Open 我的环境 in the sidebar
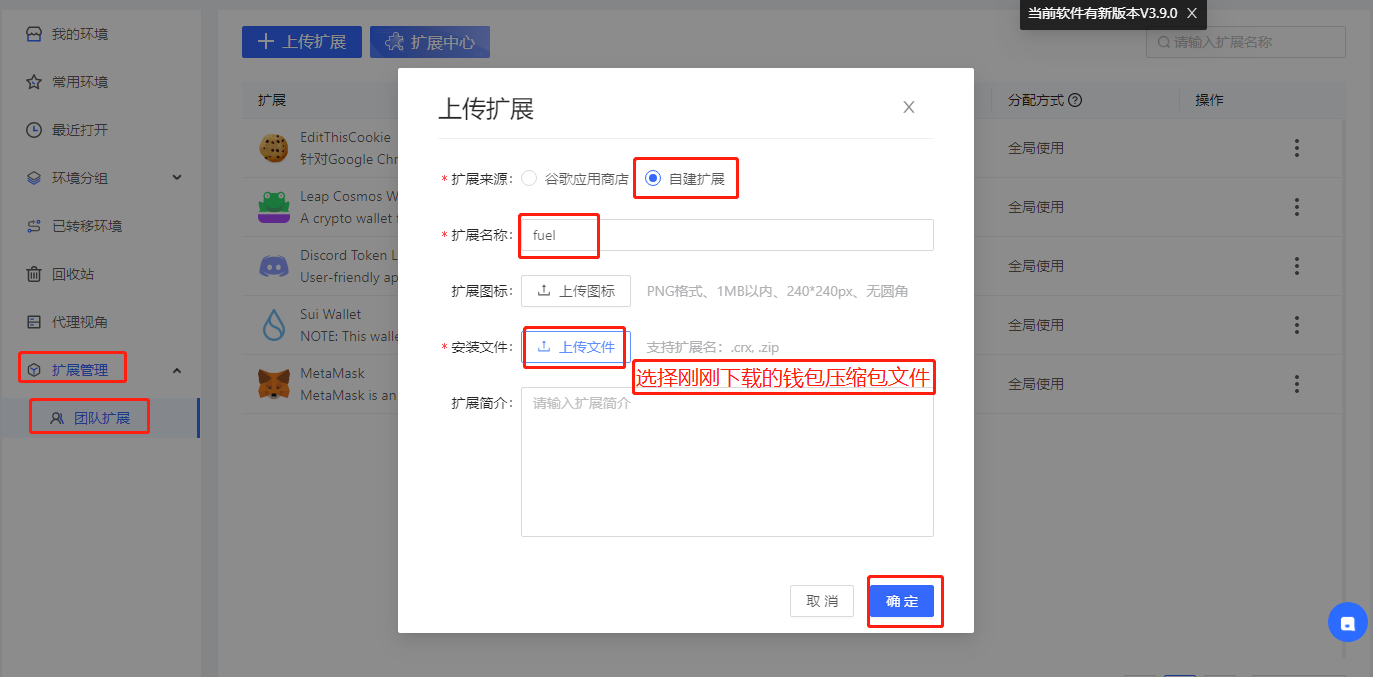The width and height of the screenshot is (1373, 677). click(80, 34)
